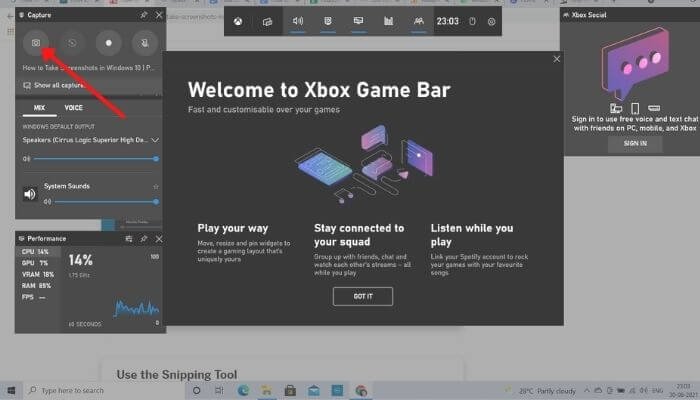700x400 pixels.
Task: Close the Capture widget
Action: click(159, 15)
